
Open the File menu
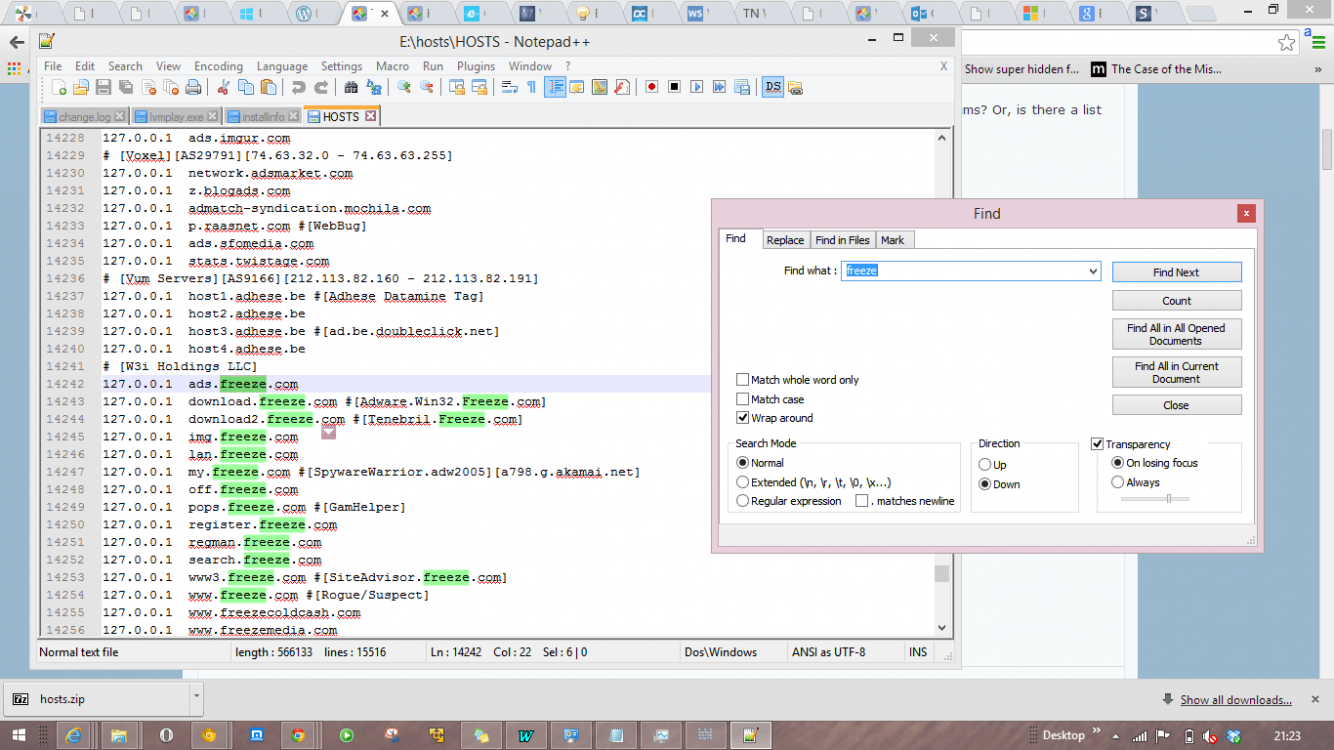53,66
